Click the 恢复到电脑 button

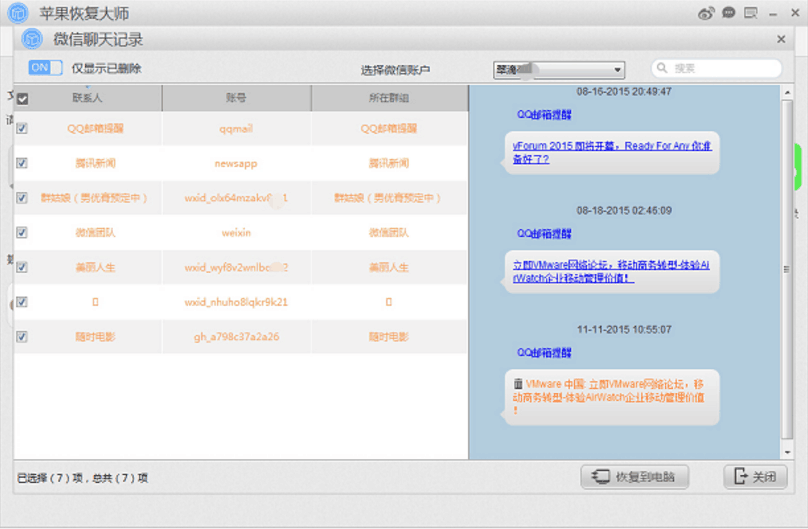(x=634, y=477)
